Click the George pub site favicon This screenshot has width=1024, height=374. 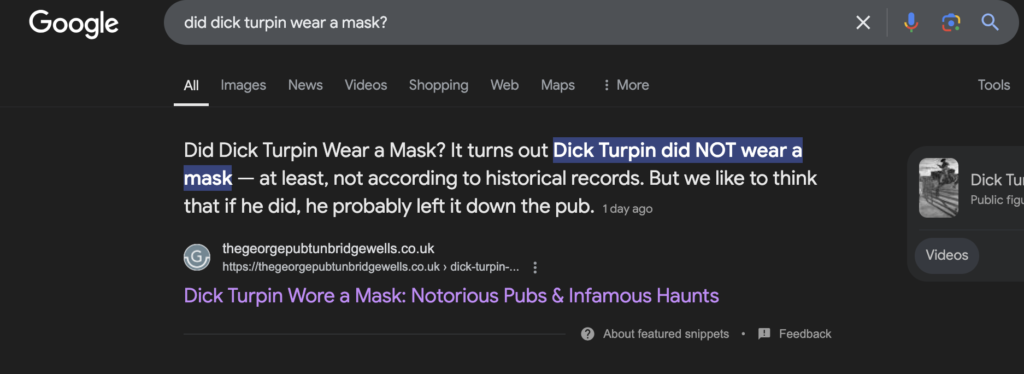pos(197,257)
